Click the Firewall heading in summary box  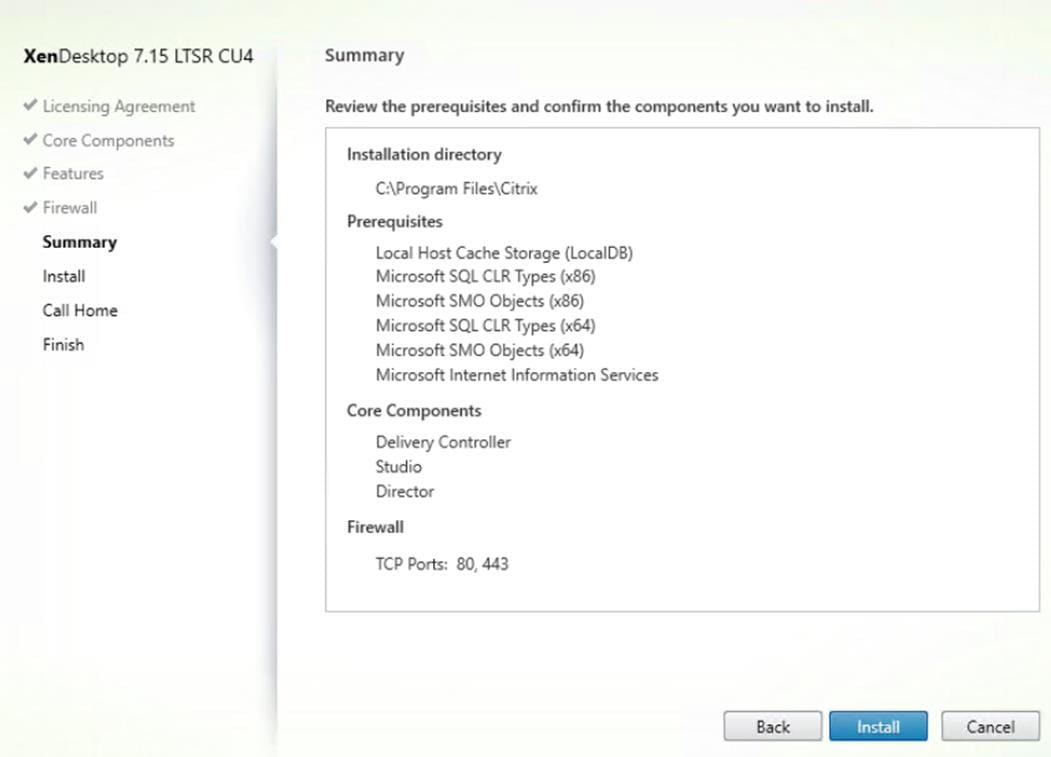tap(375, 527)
